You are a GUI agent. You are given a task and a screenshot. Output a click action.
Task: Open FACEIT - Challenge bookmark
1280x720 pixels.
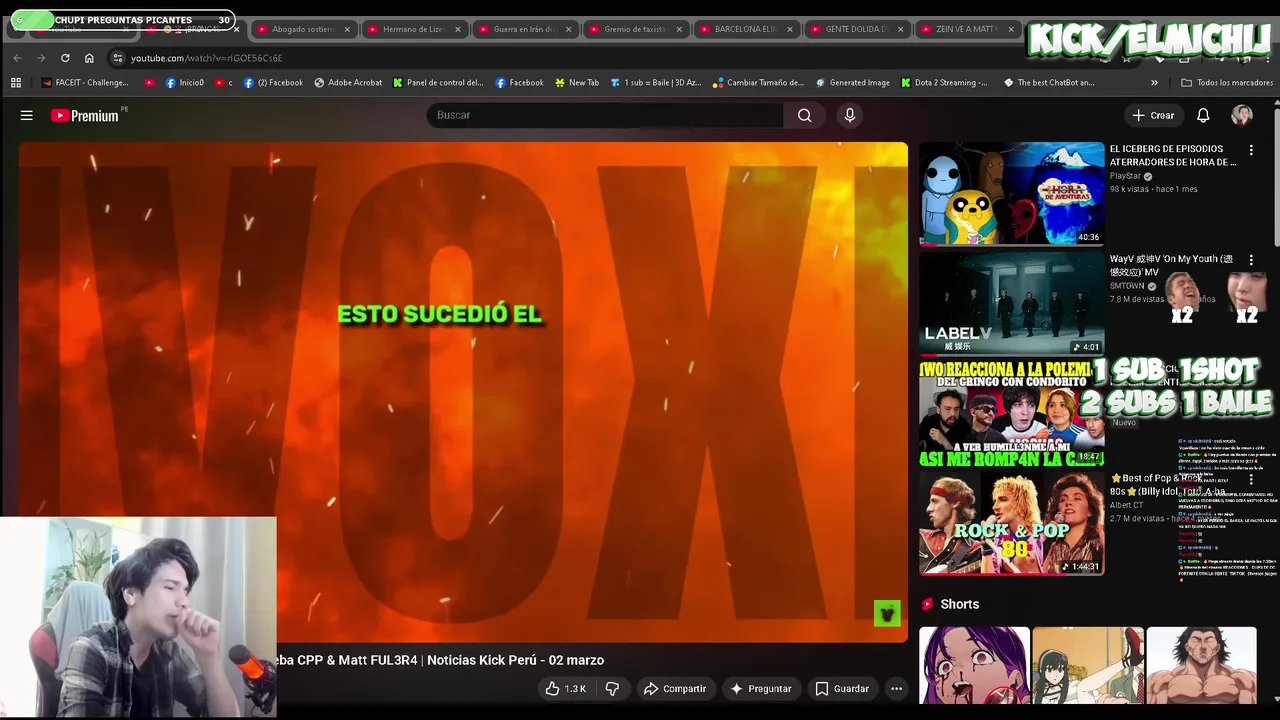coord(85,83)
